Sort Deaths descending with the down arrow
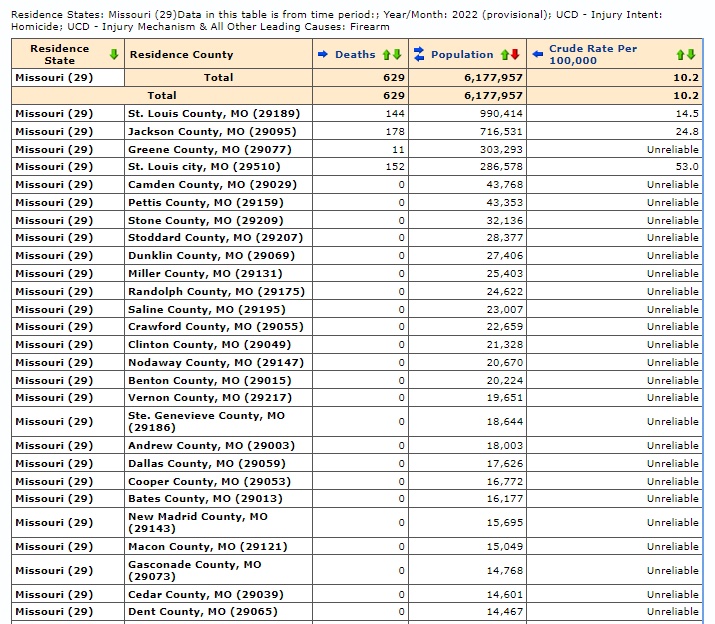 pos(397,54)
